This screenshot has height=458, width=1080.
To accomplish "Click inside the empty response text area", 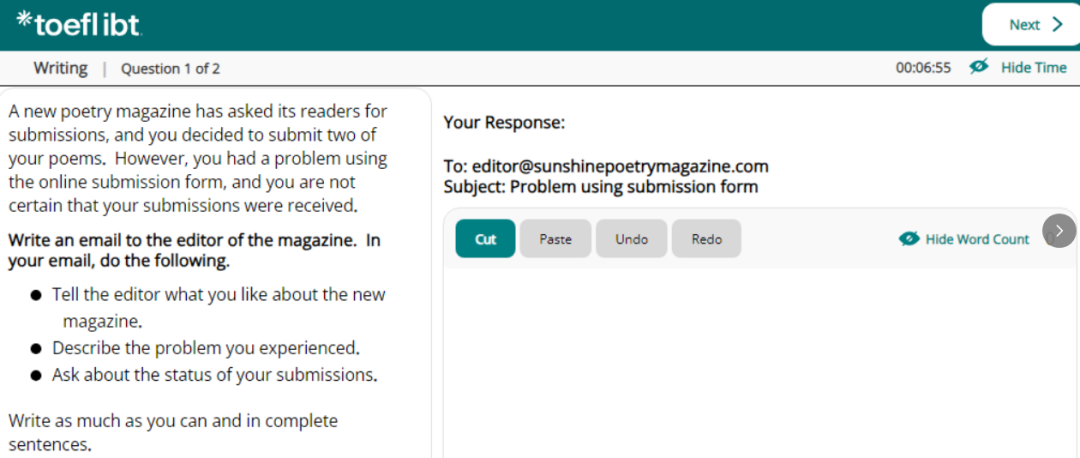I will (750, 360).
